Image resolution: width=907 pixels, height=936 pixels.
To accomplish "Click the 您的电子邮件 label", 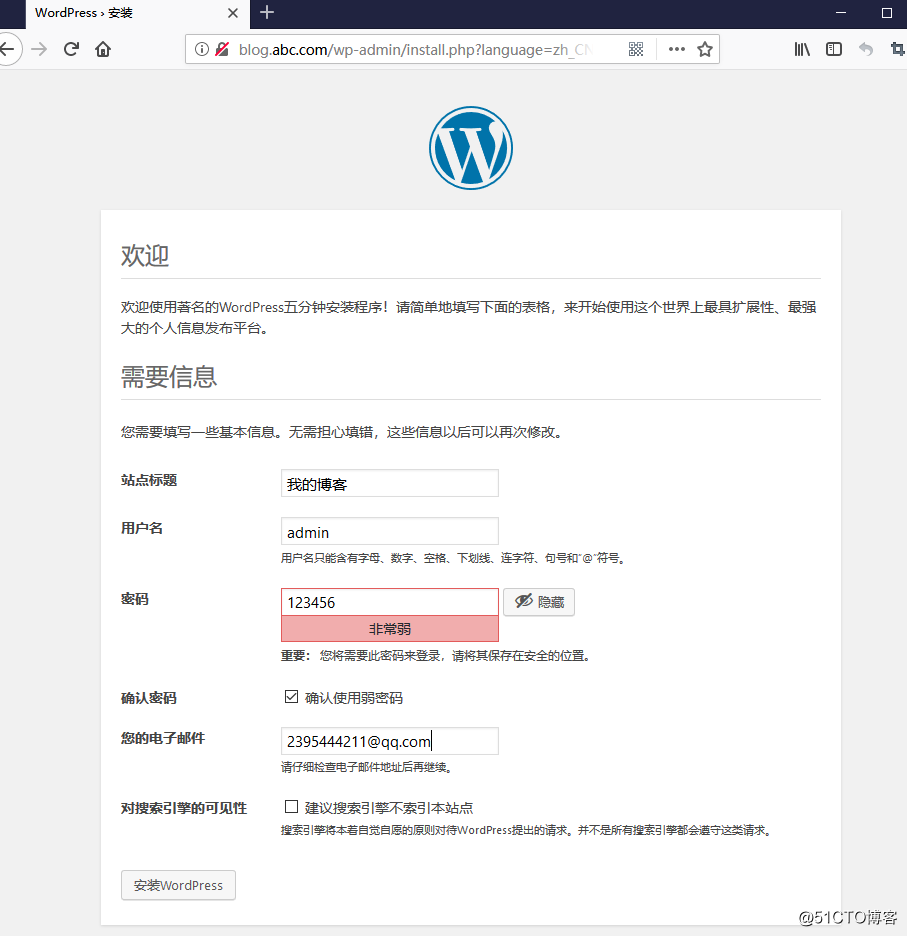I will 162,738.
